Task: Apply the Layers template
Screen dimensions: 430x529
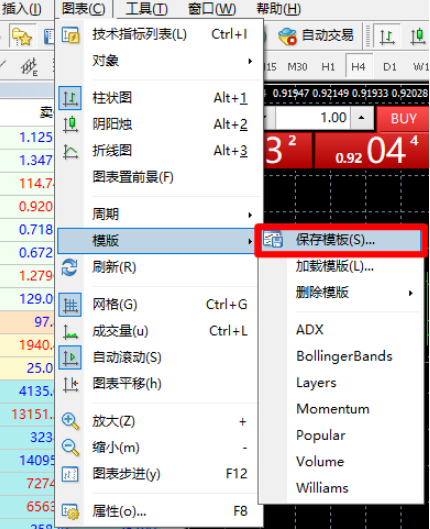Action: tap(341, 383)
